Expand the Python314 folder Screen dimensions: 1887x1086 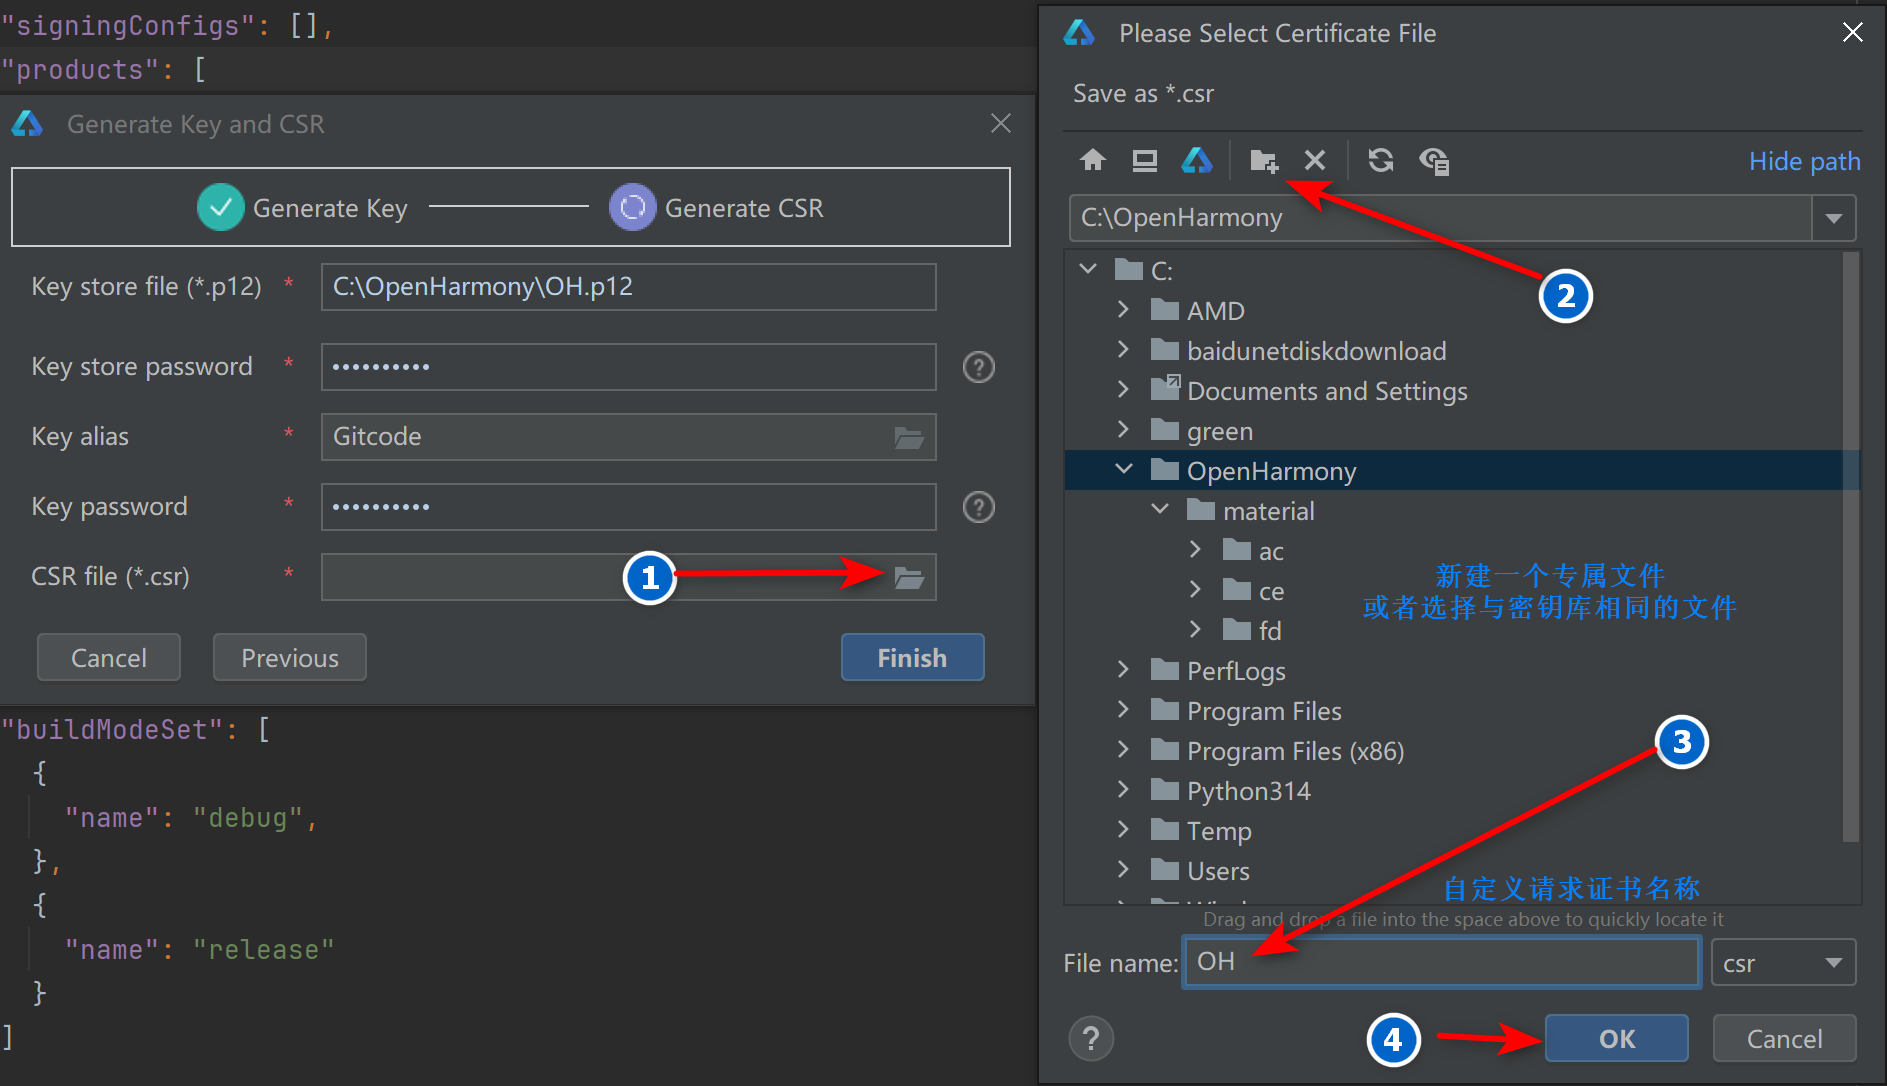click(x=1123, y=790)
